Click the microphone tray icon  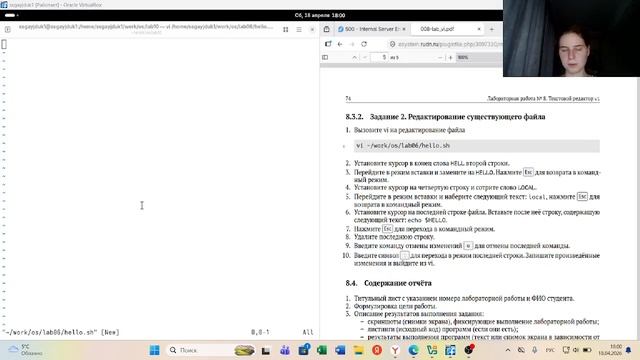tap(535, 350)
